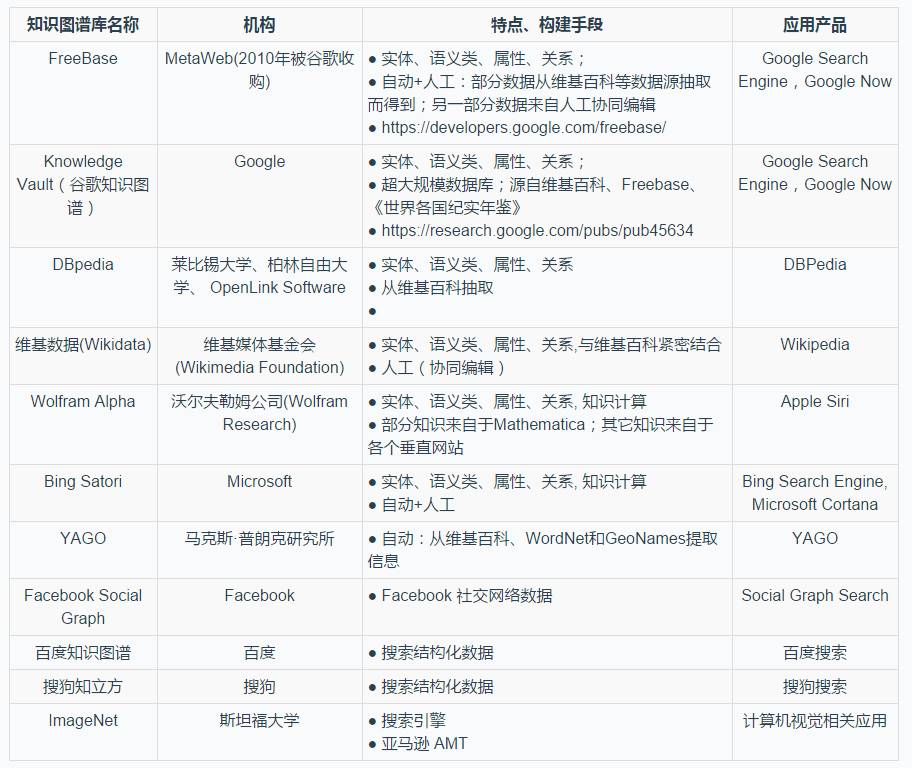Select the 搜狗知立方 name cell
The image size is (912, 768).
(83, 687)
